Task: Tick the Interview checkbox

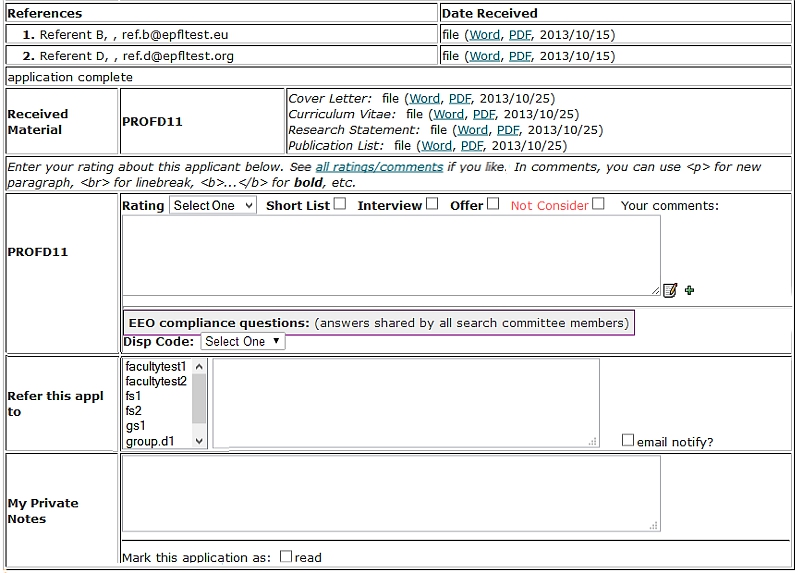Action: pos(432,204)
